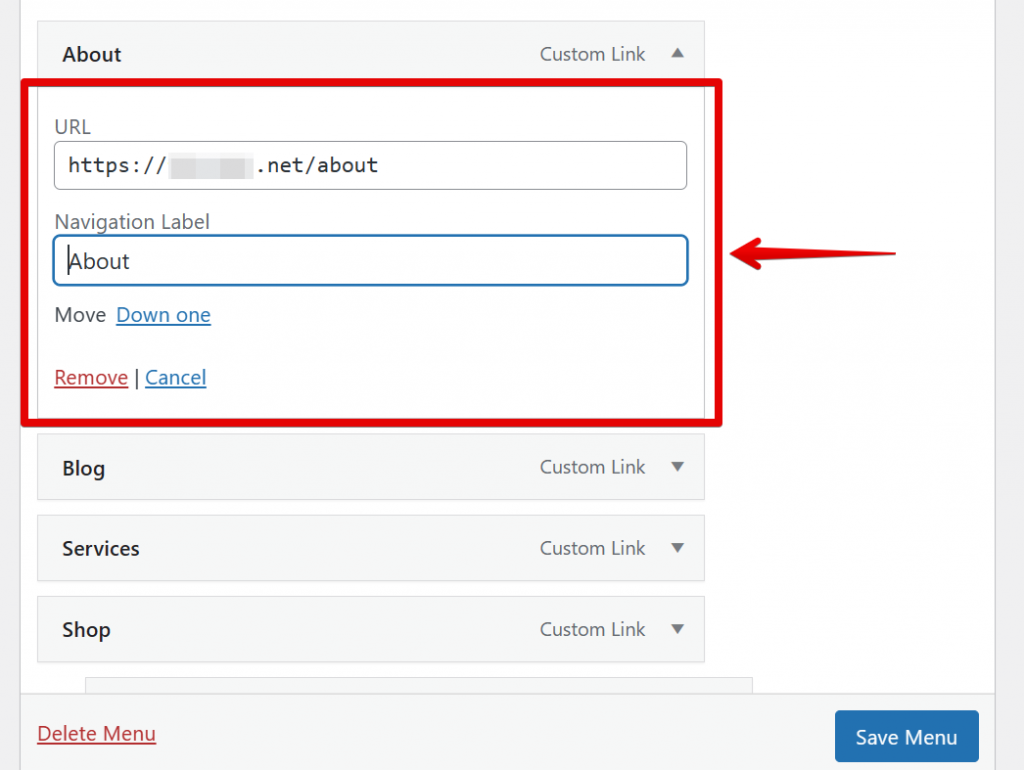Click the chevron arrow next to Services
The height and width of the screenshot is (770, 1024).
(x=677, y=548)
